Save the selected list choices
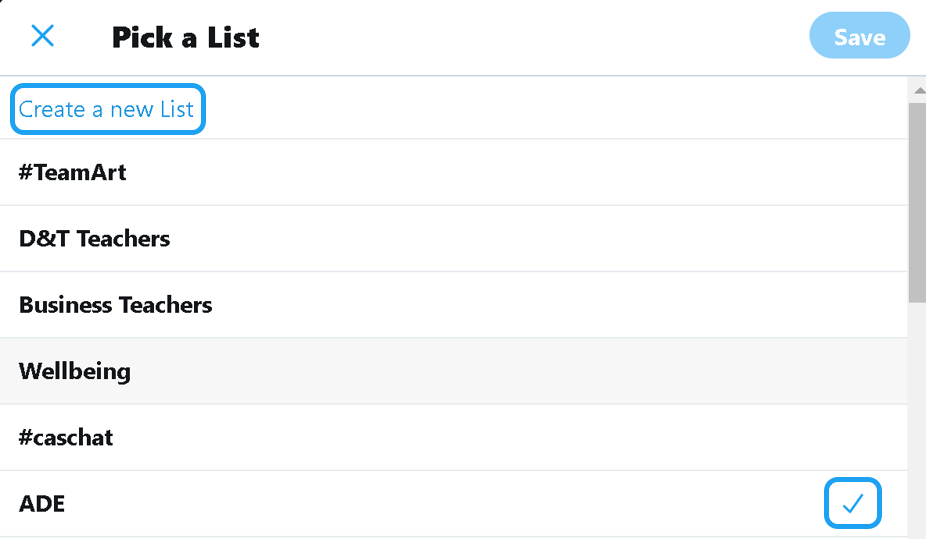 point(859,37)
